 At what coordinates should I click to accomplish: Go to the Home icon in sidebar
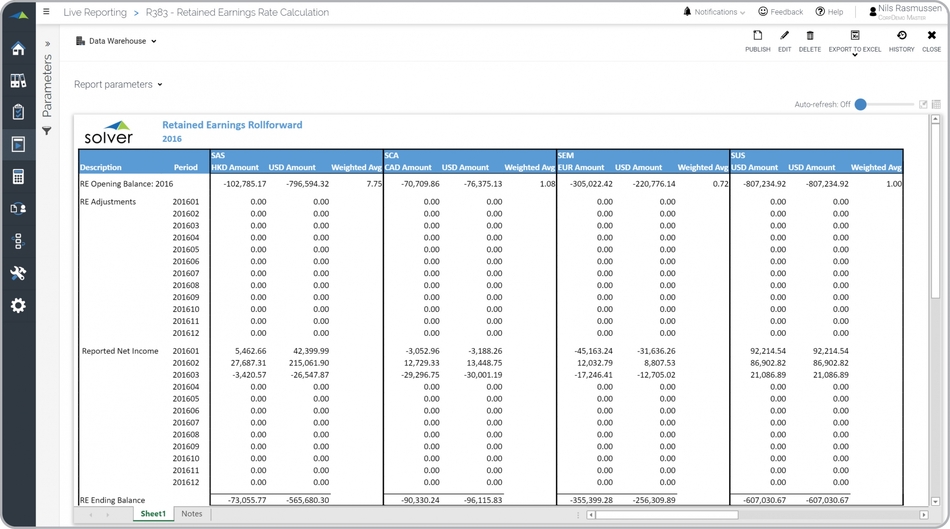(18, 49)
